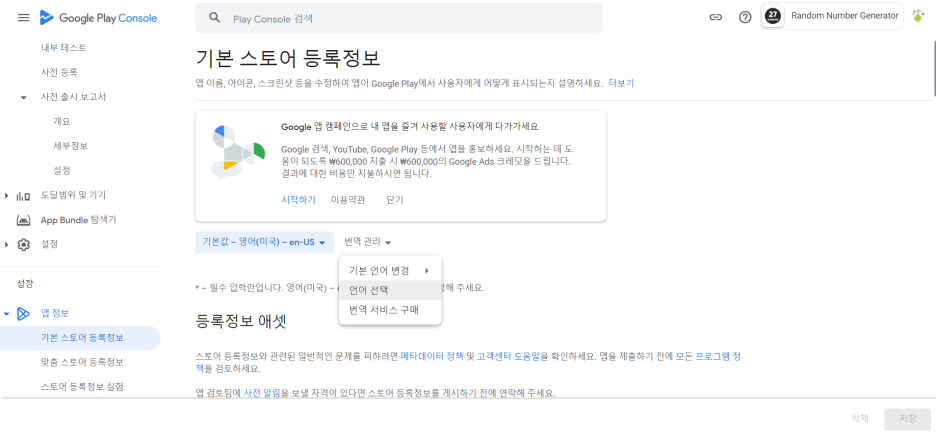Click the Random Number Generator app name
This screenshot has width=936, height=435.
click(845, 16)
